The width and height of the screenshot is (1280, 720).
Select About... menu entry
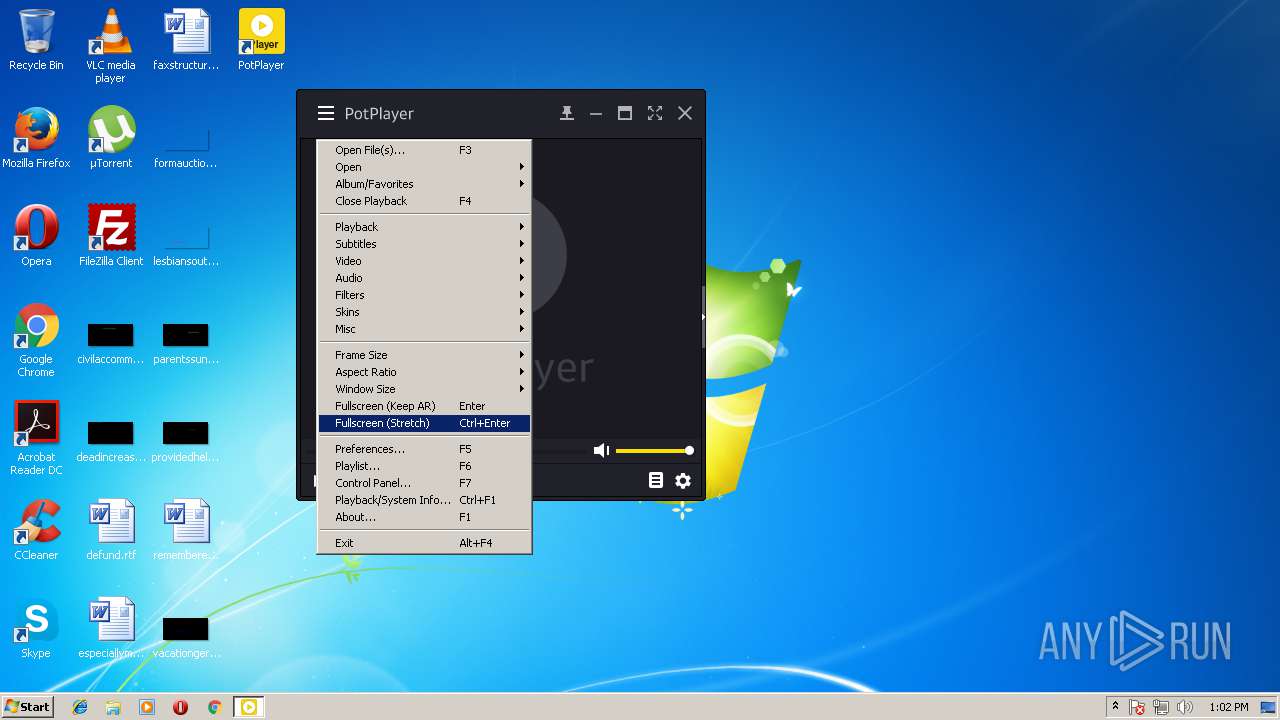[424, 517]
